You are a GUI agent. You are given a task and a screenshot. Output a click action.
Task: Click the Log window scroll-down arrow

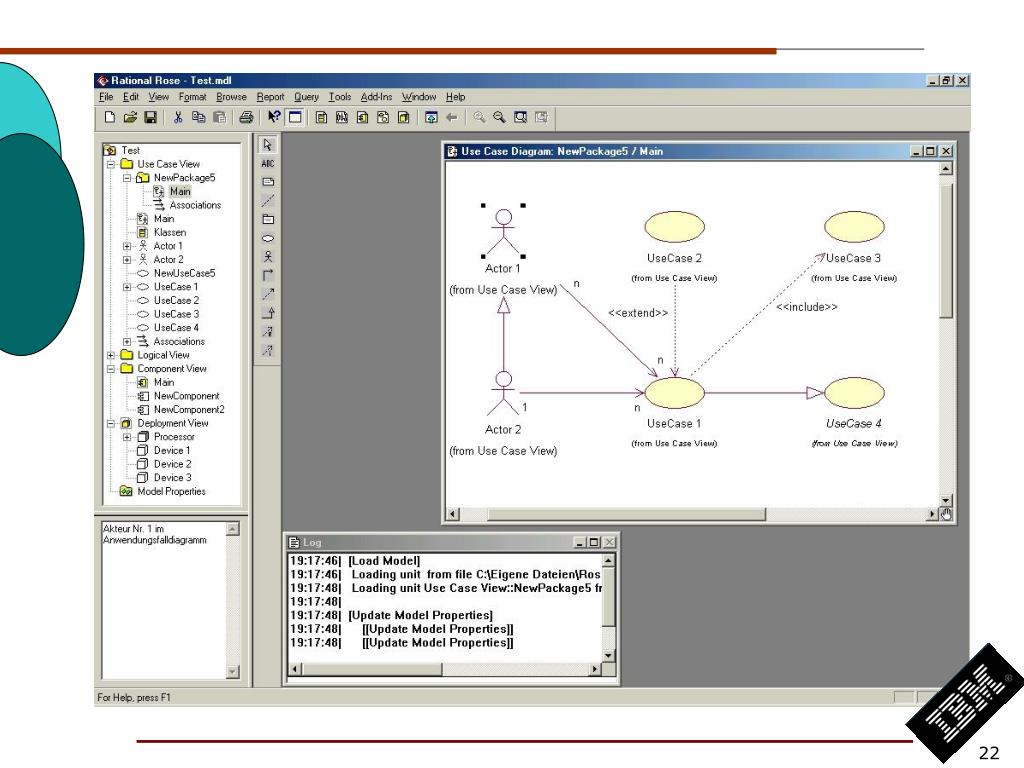point(608,655)
